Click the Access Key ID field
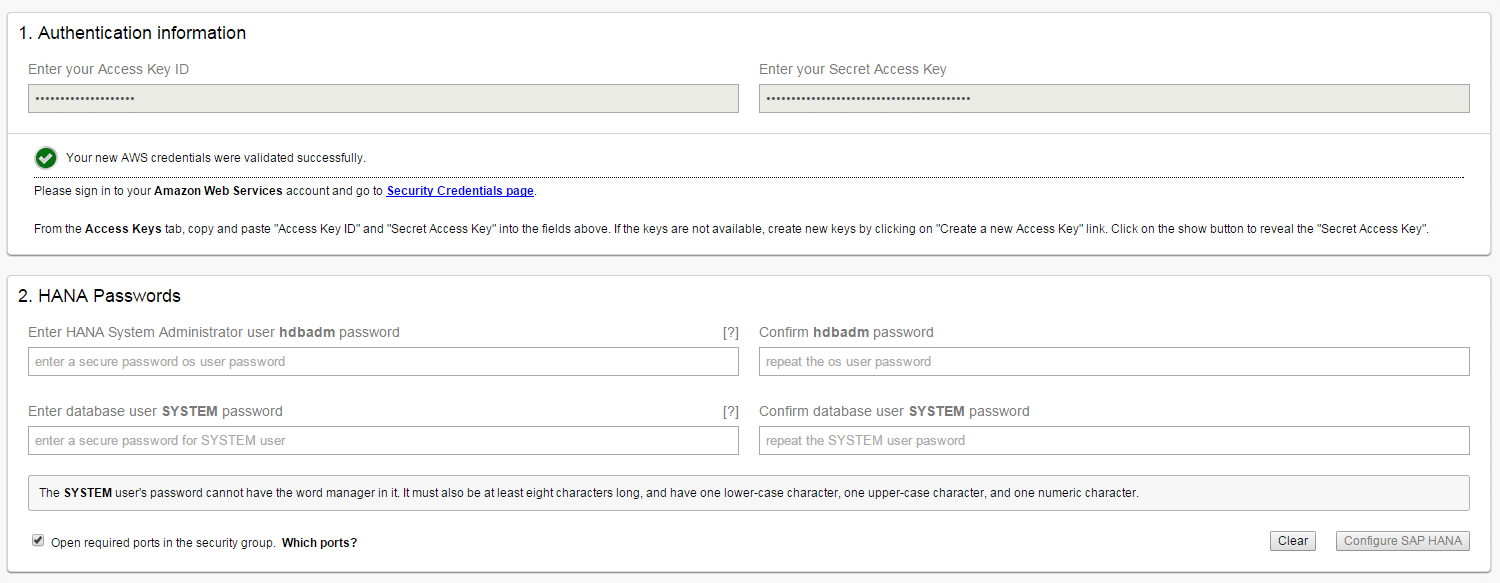This screenshot has height=583, width=1500. point(383,99)
